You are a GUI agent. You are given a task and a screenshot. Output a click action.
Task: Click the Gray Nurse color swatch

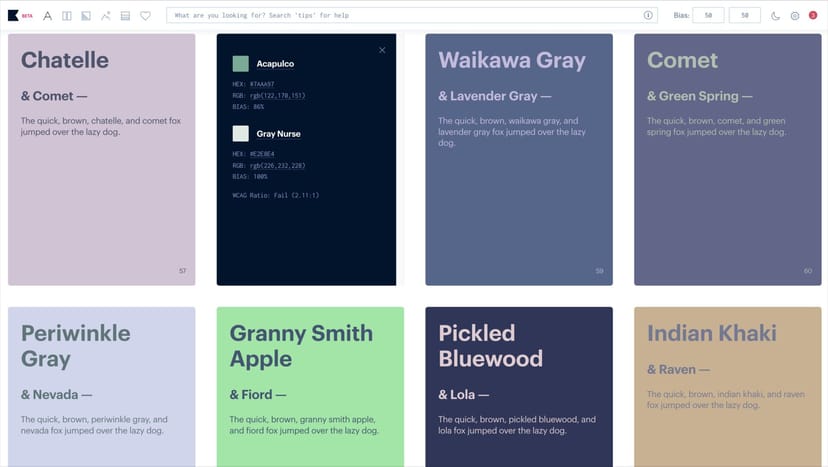[x=240, y=133]
